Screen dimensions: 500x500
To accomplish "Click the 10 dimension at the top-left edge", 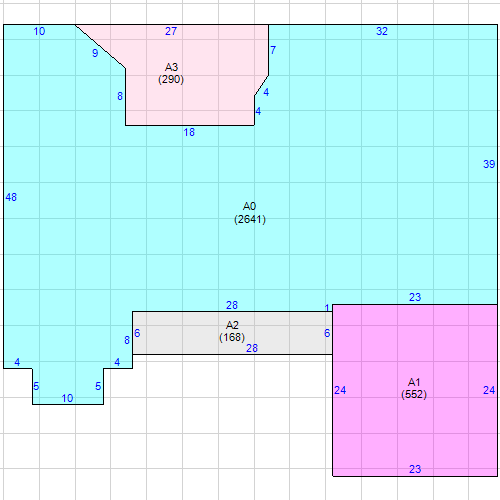I will [39, 31].
